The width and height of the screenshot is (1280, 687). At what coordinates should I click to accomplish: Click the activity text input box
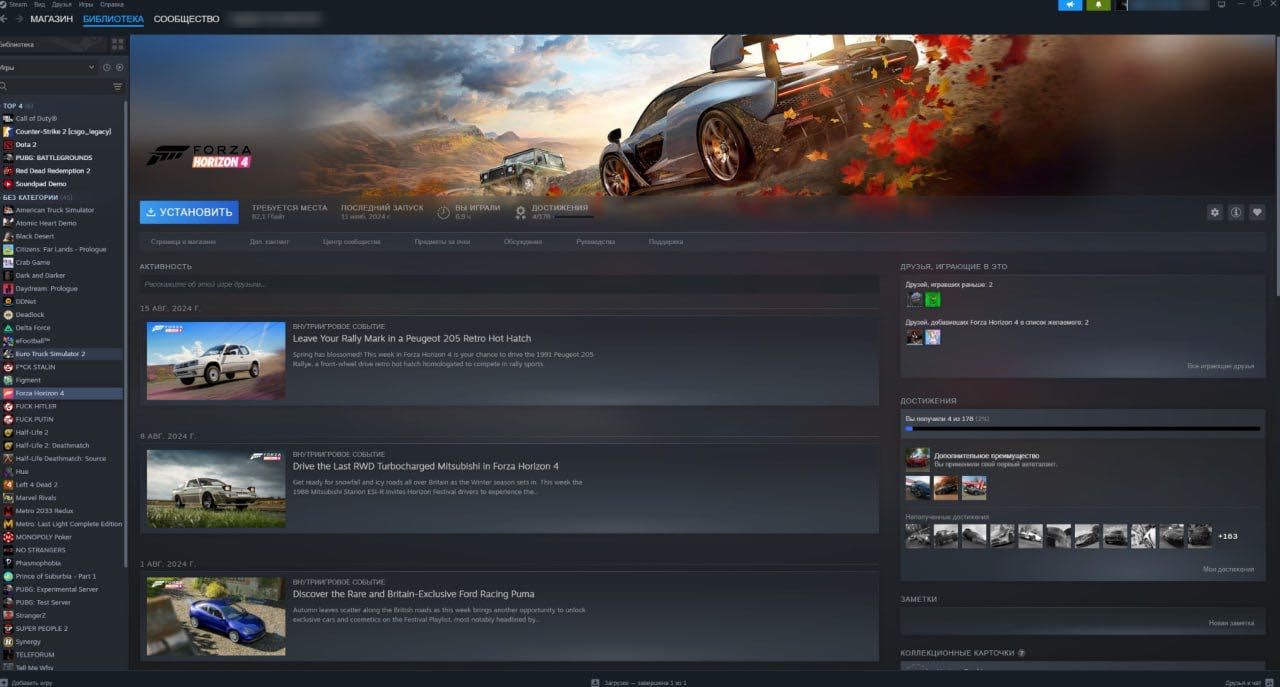(x=509, y=285)
